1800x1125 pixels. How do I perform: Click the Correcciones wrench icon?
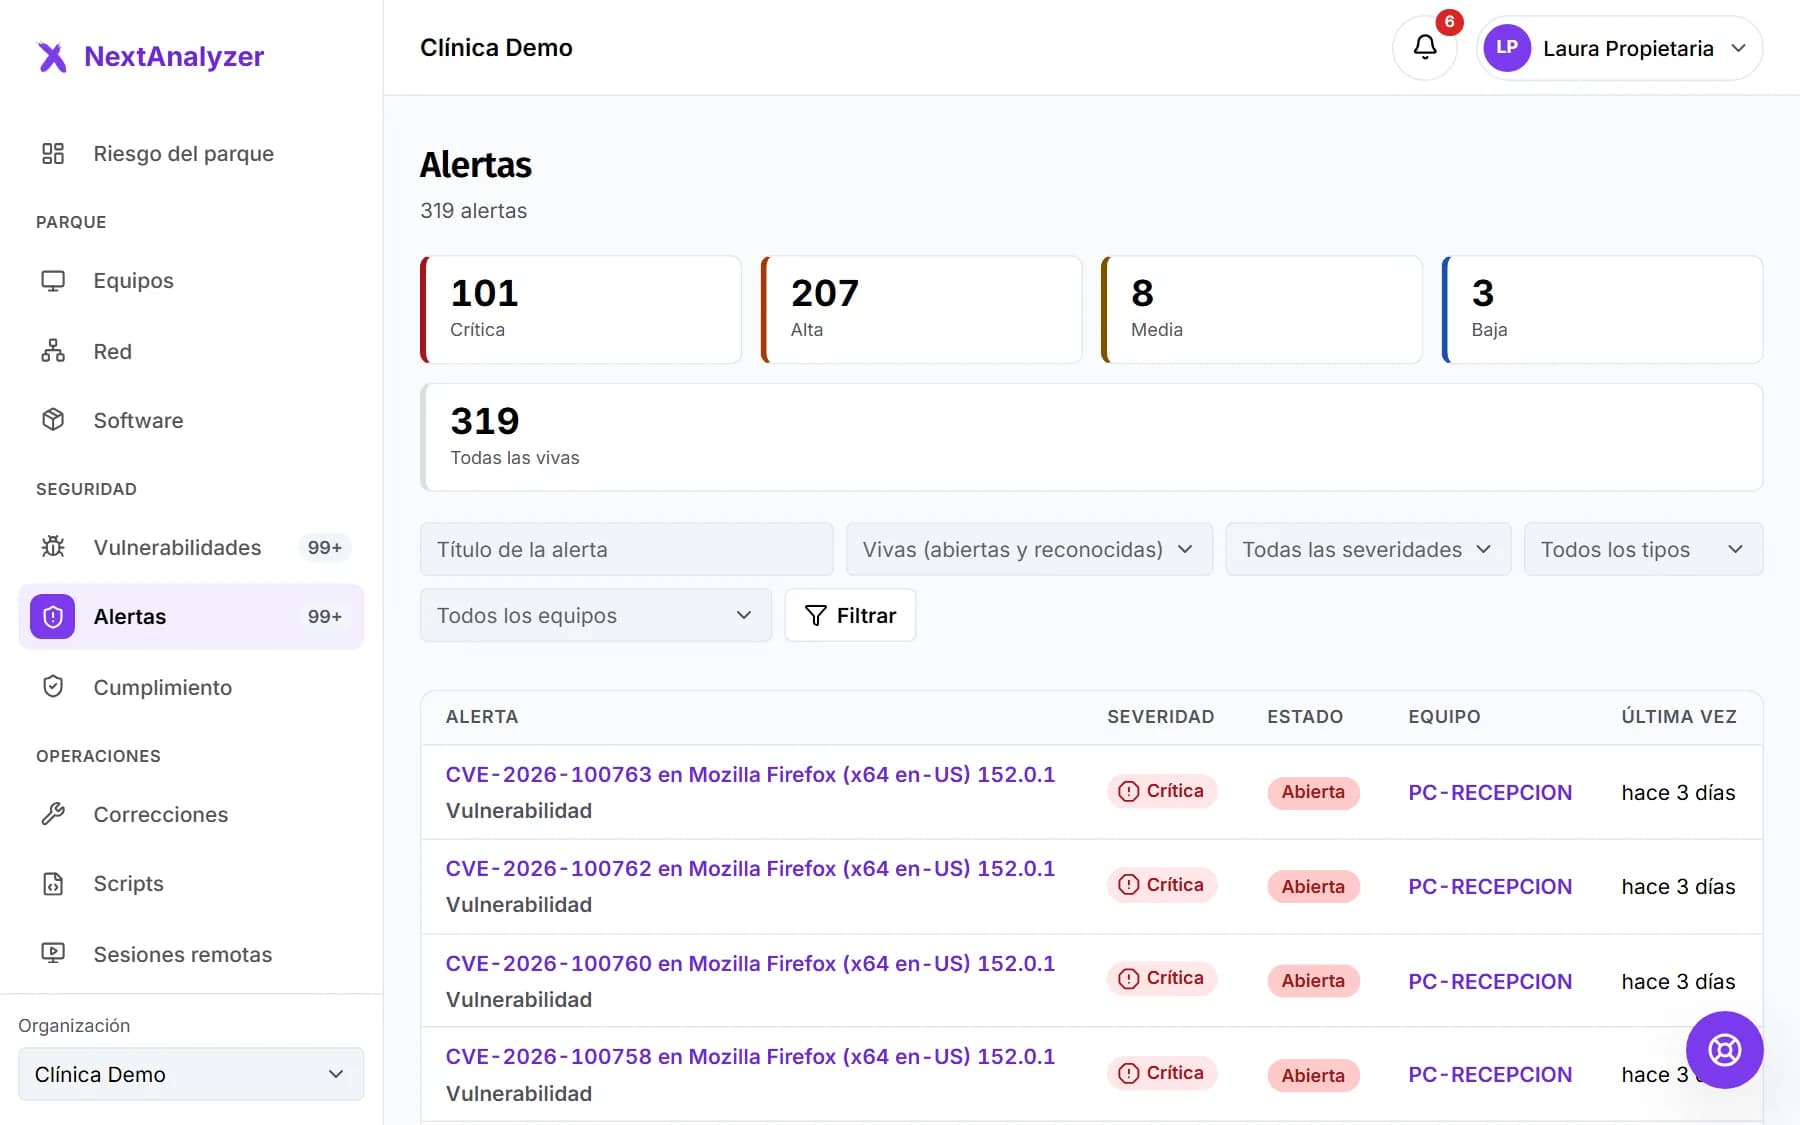click(53, 814)
